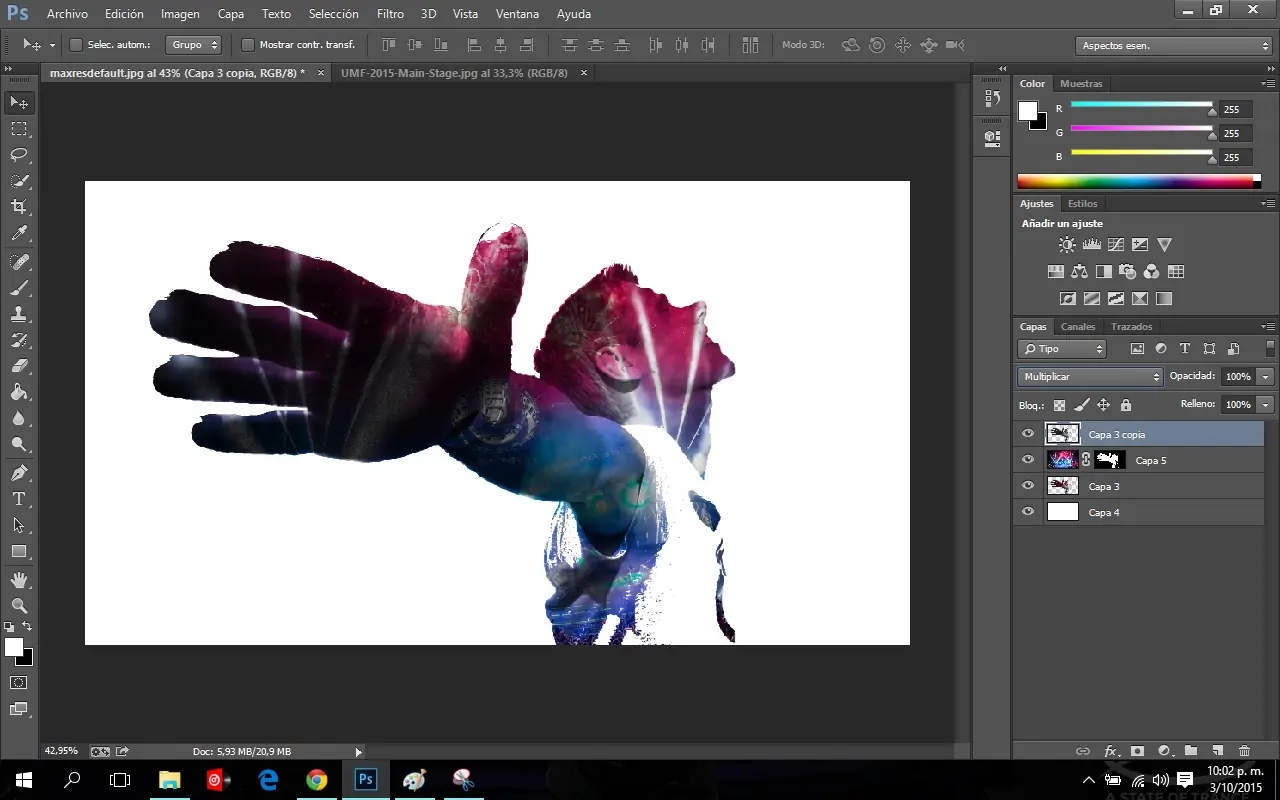This screenshot has height=800, width=1280.
Task: Click the zoom percentage field showing 42,95%
Action: (60, 750)
